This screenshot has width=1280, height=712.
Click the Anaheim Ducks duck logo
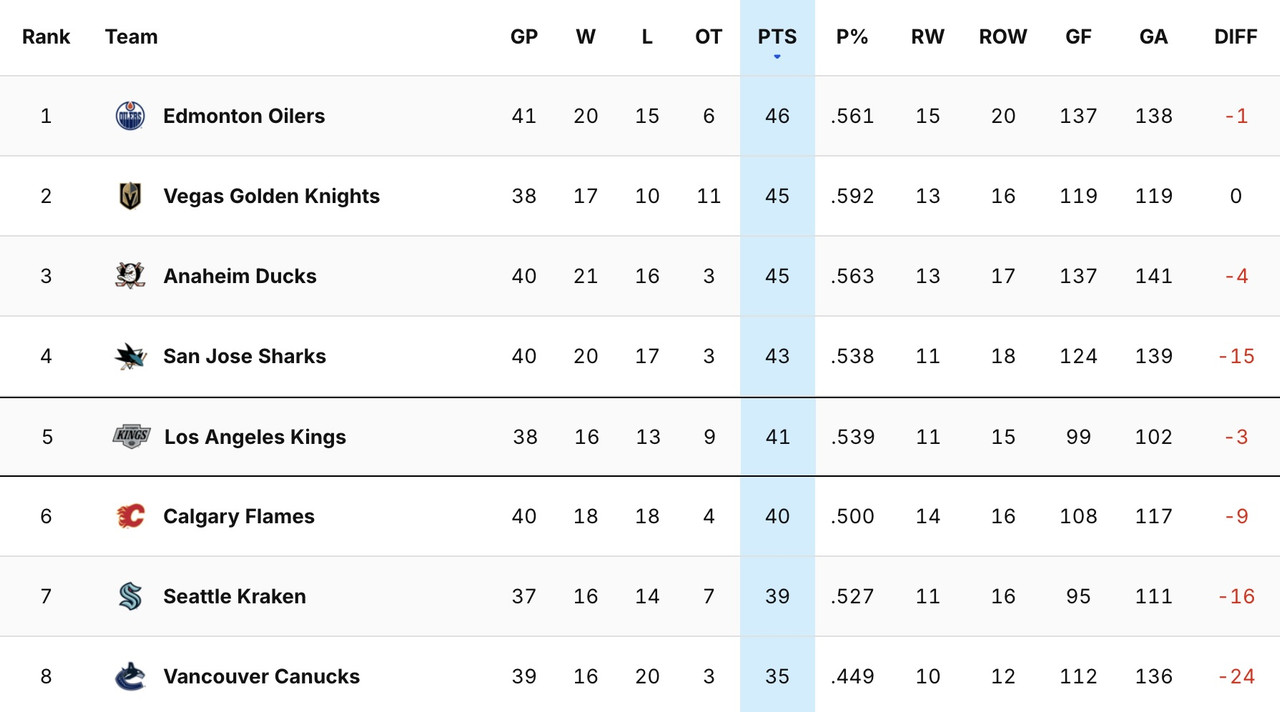131,275
